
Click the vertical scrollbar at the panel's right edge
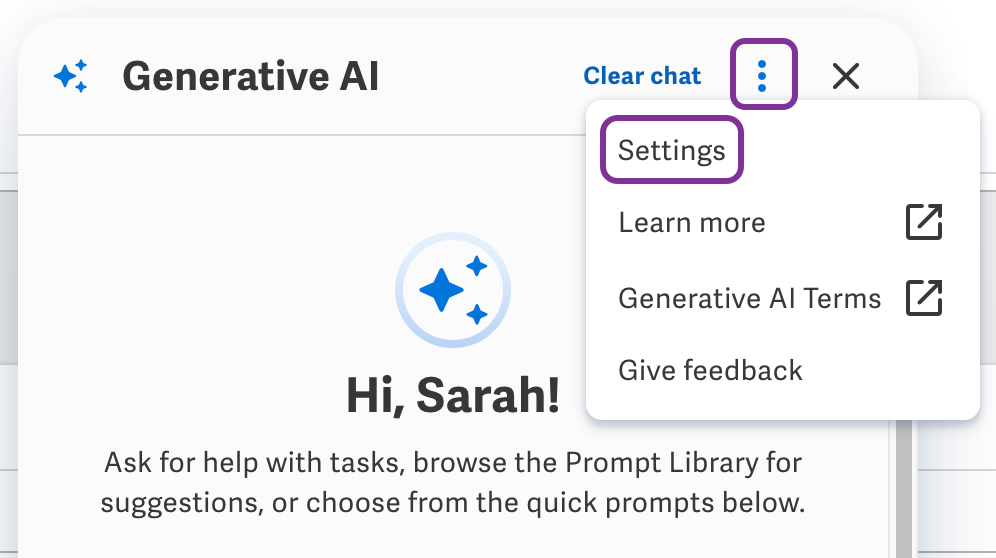click(x=904, y=489)
